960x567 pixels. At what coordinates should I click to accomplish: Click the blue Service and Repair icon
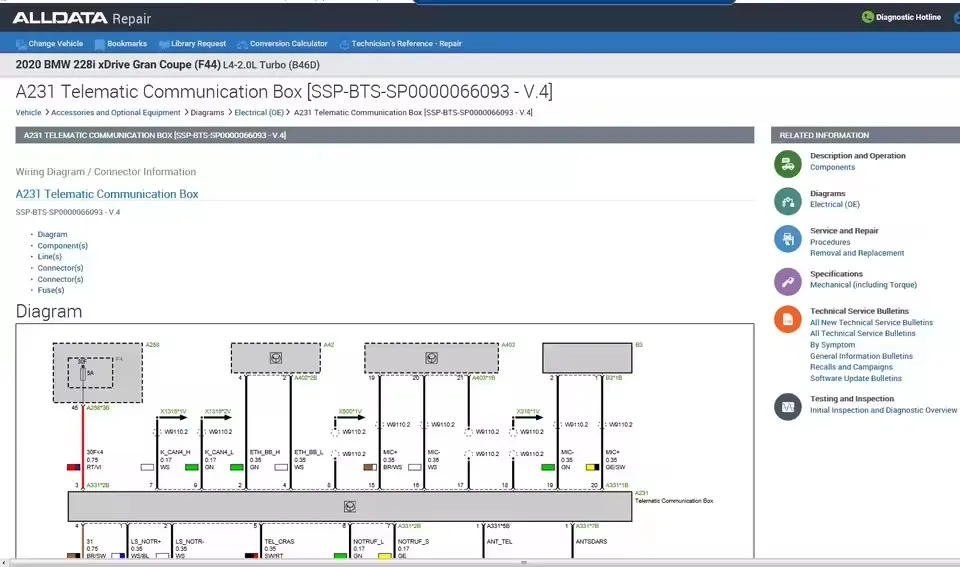tap(787, 239)
